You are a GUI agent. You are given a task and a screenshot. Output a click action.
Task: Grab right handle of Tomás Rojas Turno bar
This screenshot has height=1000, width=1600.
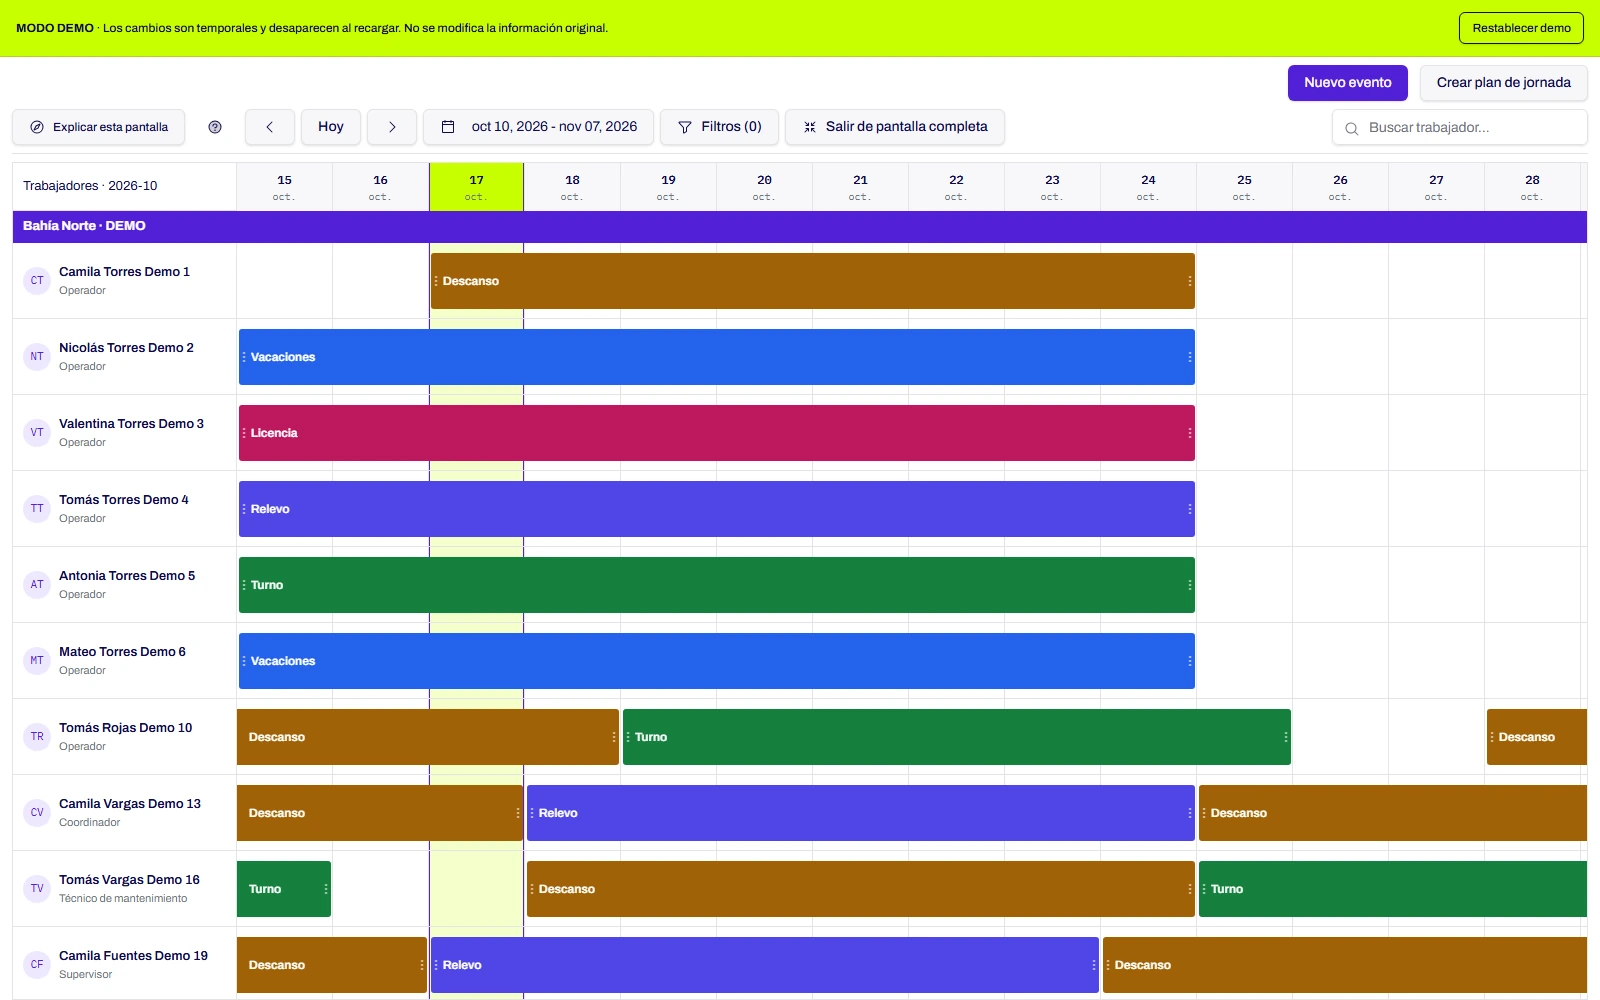1286,737
